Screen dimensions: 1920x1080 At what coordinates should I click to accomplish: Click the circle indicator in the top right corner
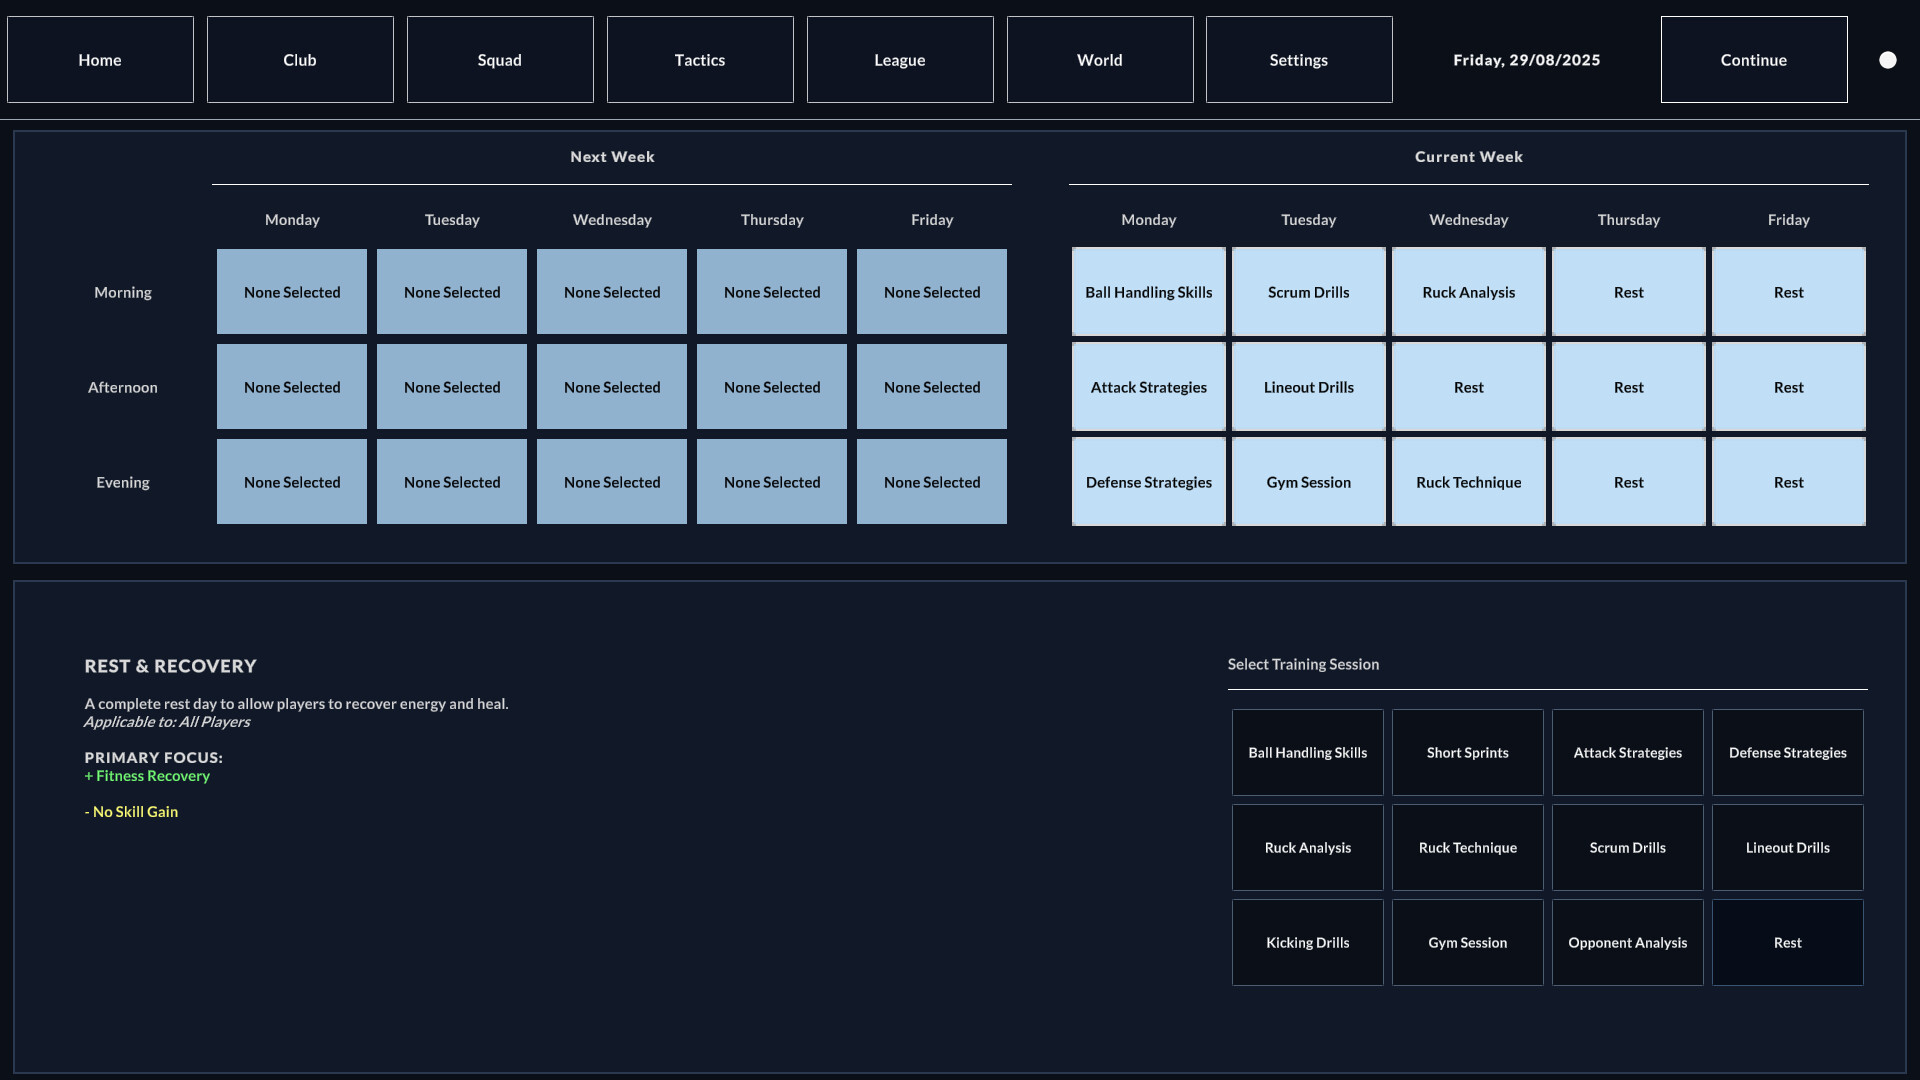coord(1888,60)
